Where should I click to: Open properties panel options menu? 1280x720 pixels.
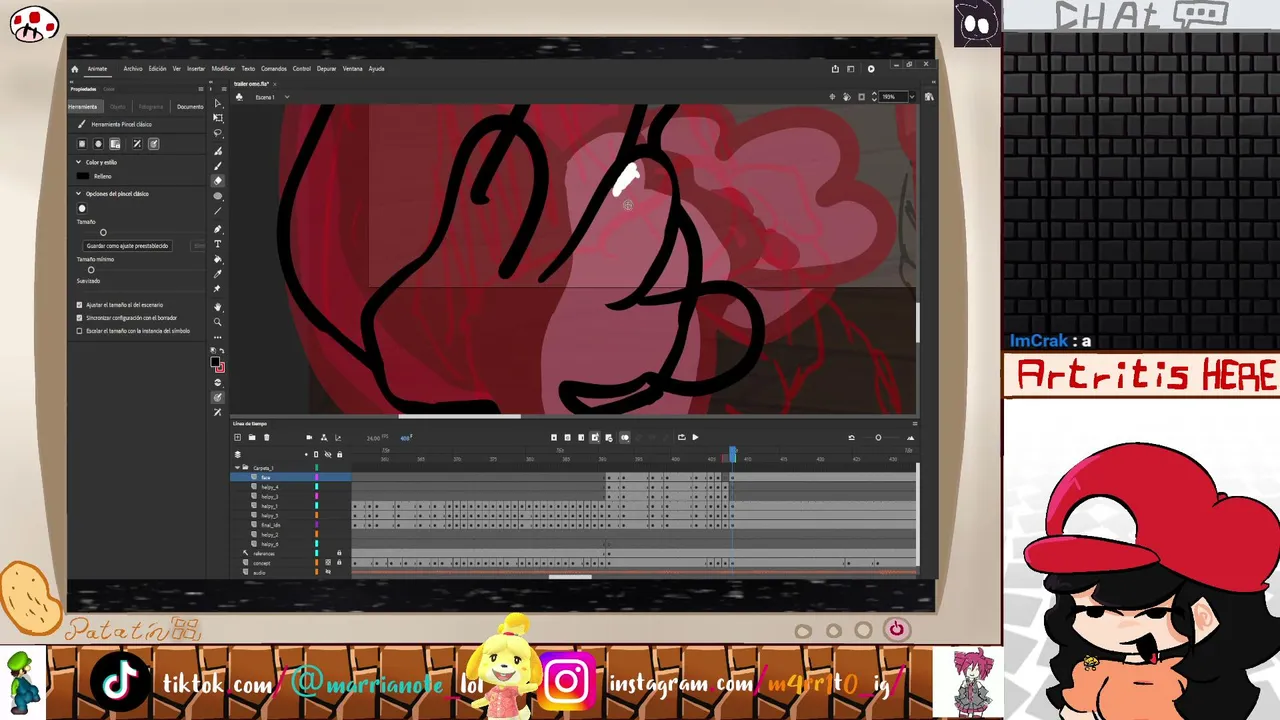200,89
